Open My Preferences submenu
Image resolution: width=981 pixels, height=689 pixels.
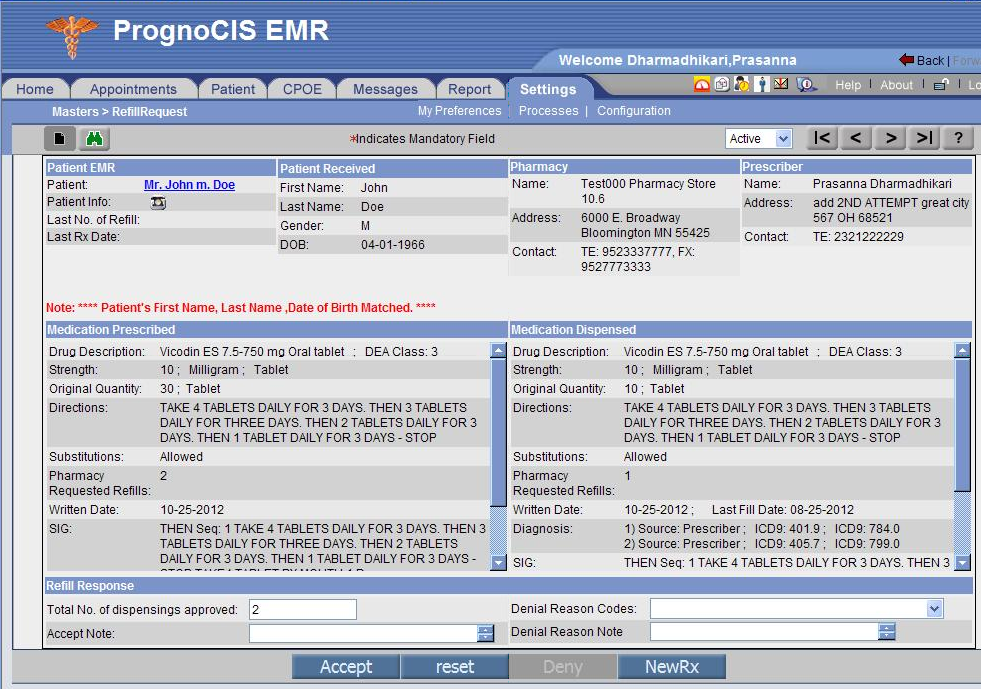[460, 111]
